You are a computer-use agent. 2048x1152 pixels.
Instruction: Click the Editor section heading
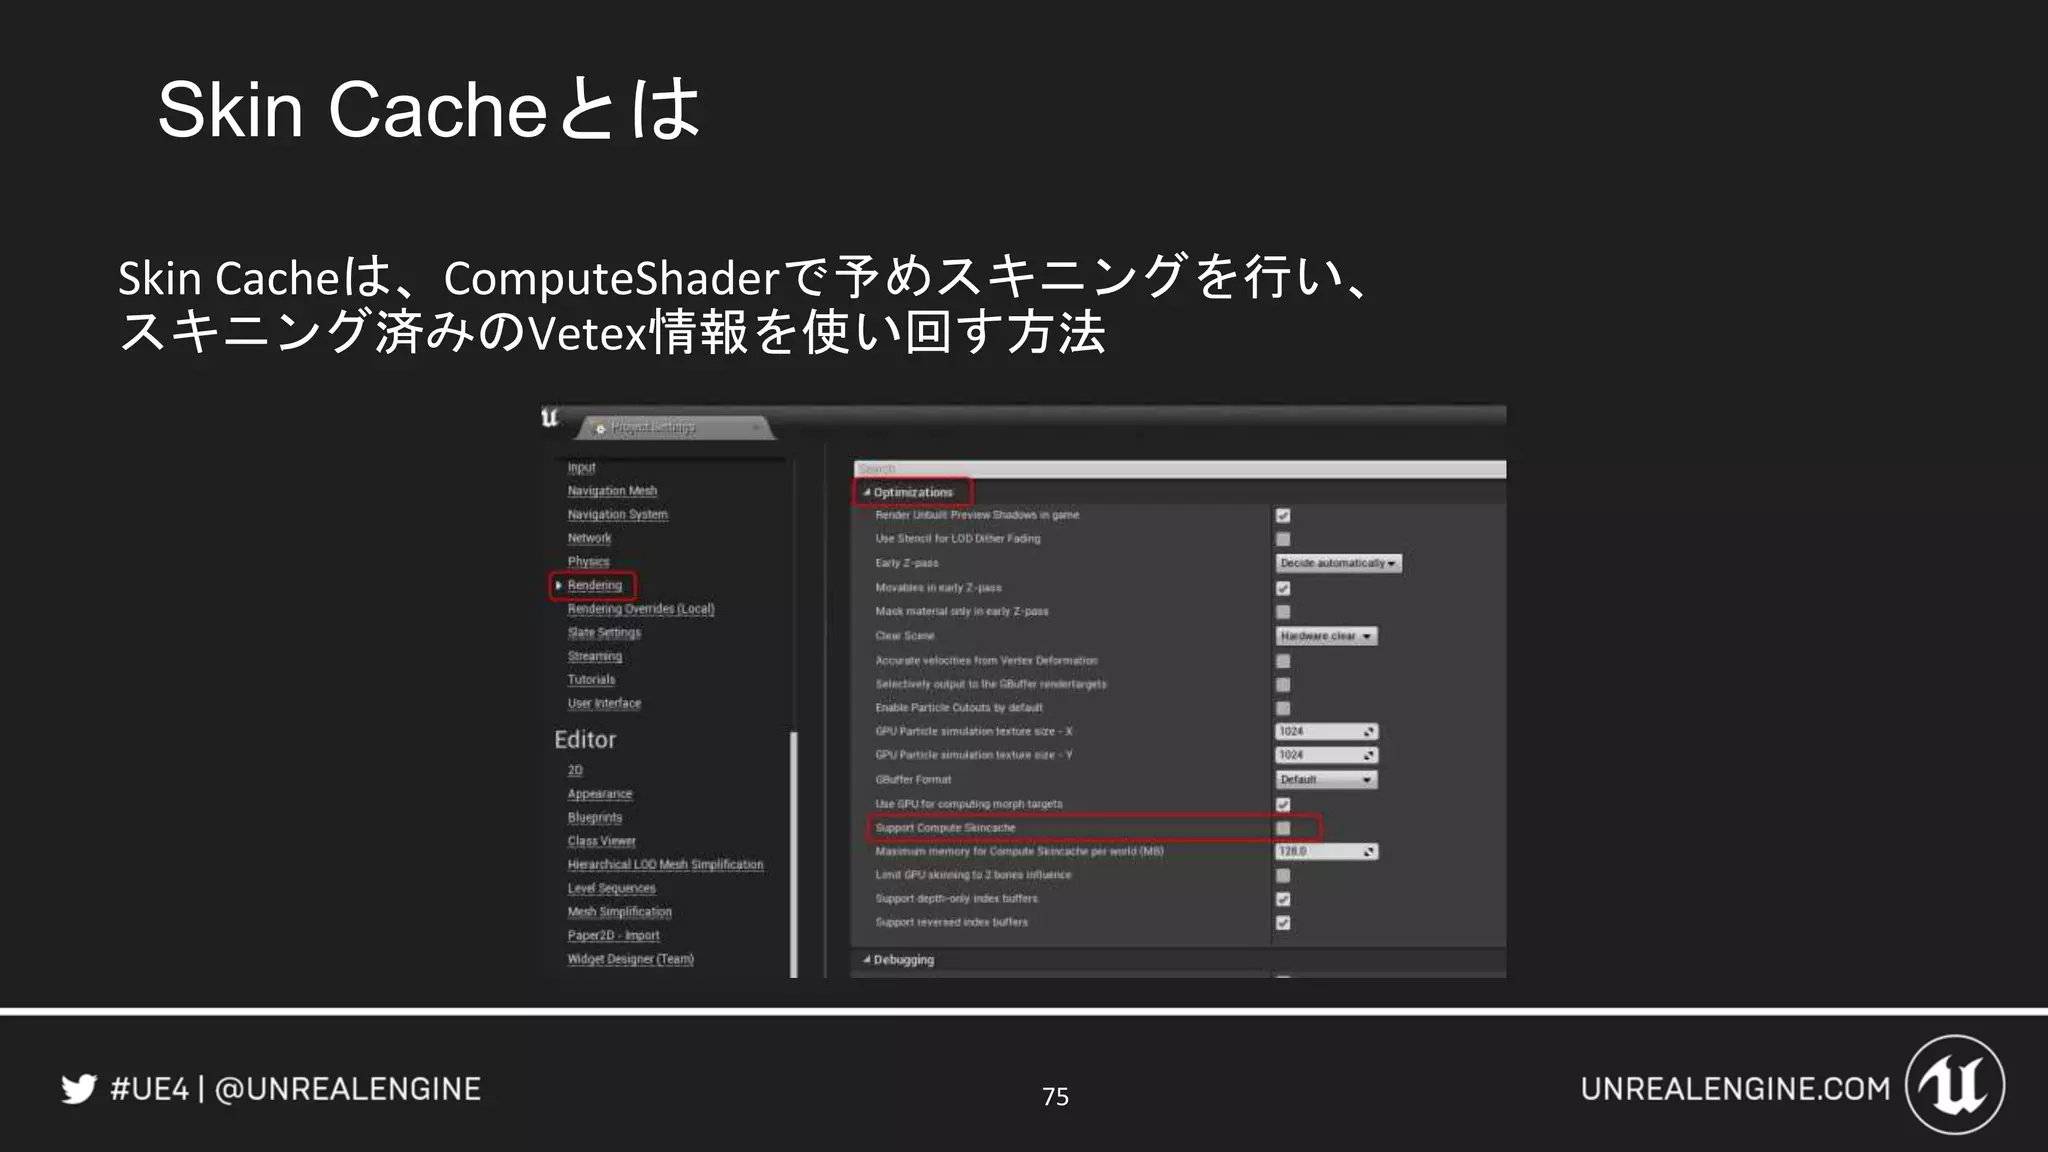pos(585,740)
